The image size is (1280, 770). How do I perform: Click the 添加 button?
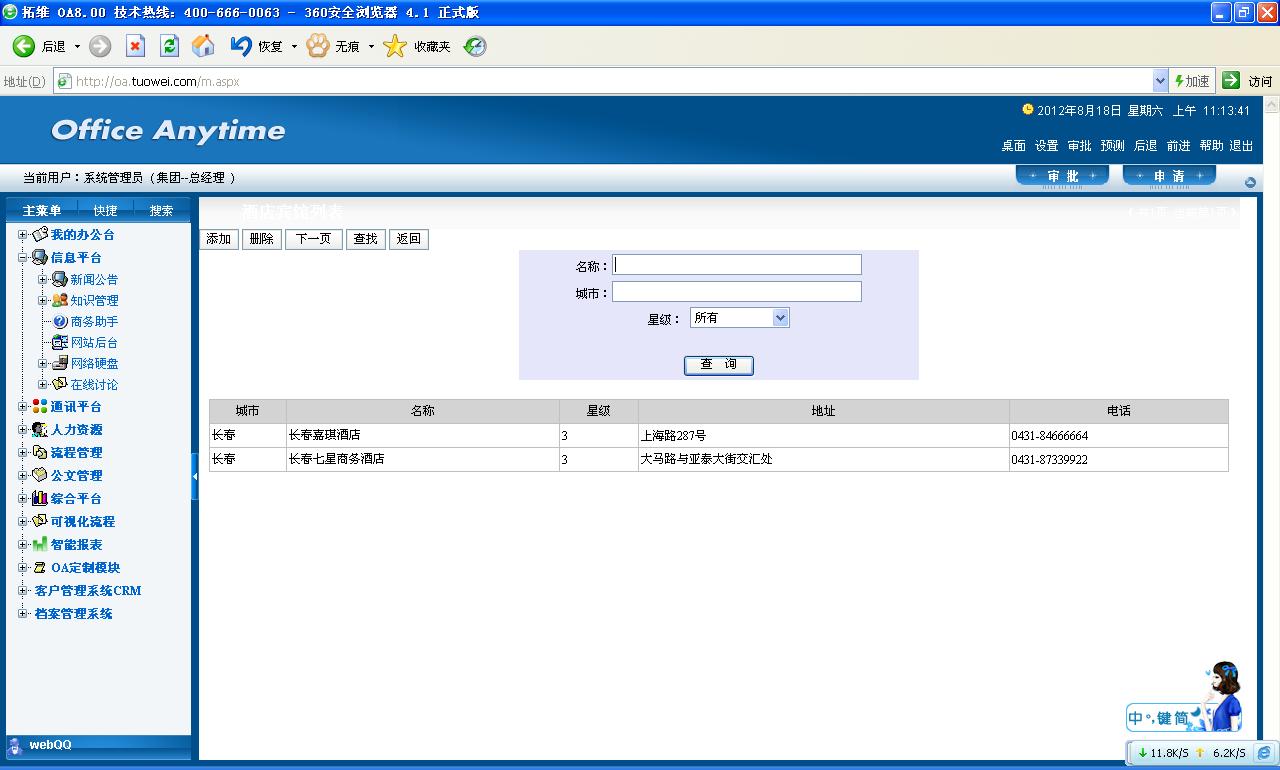(219, 239)
